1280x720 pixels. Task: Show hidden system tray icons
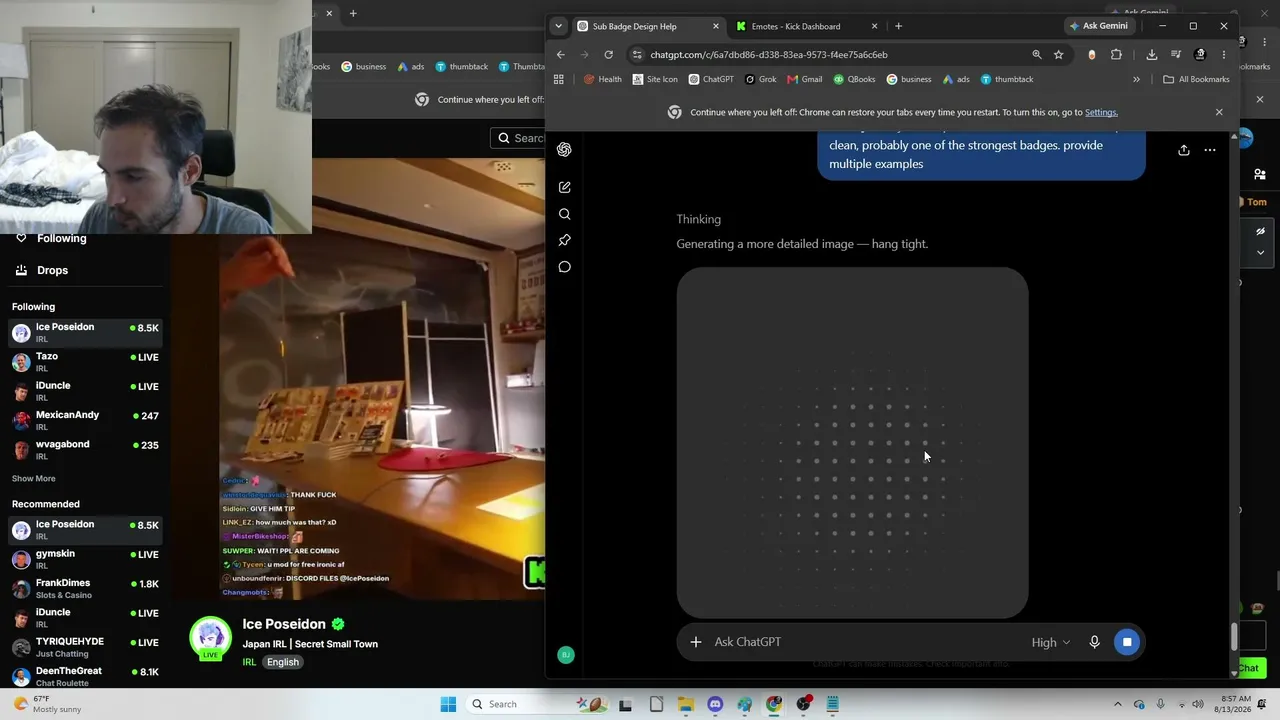point(1117,704)
